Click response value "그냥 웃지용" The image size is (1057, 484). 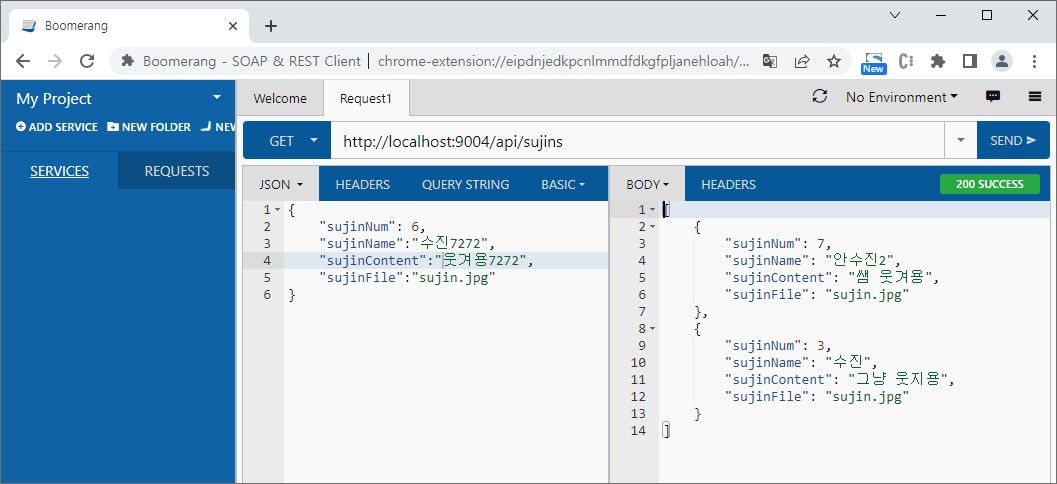[x=899, y=379]
